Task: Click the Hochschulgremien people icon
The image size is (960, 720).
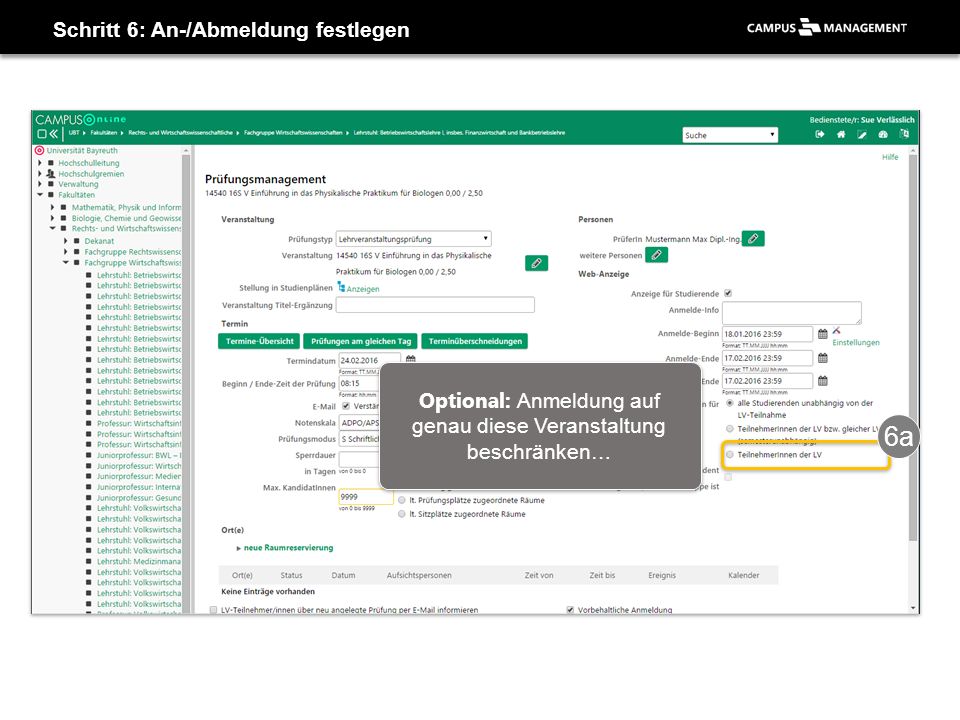Action: click(x=51, y=173)
